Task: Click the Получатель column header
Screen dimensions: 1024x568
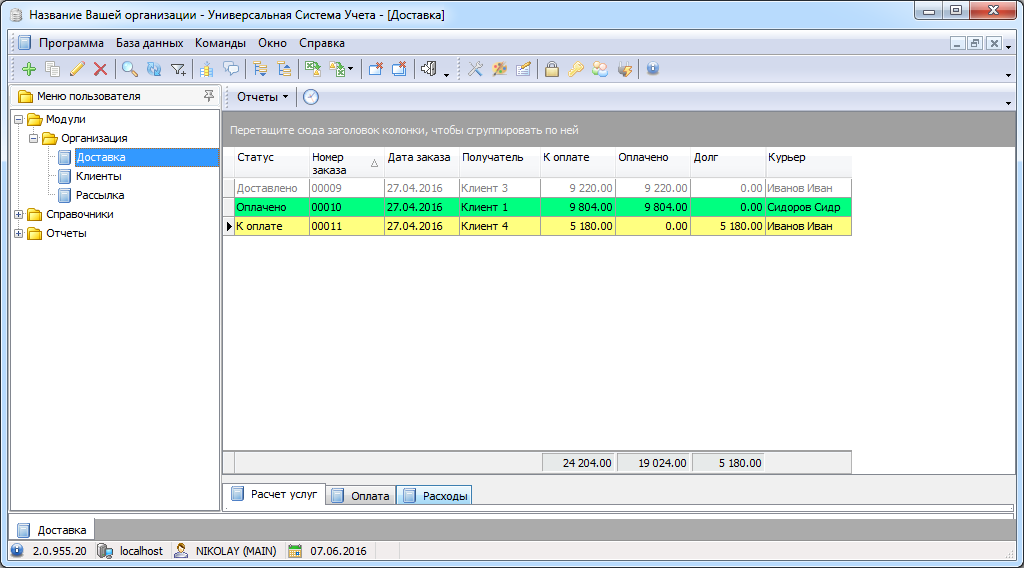Action: (x=500, y=163)
